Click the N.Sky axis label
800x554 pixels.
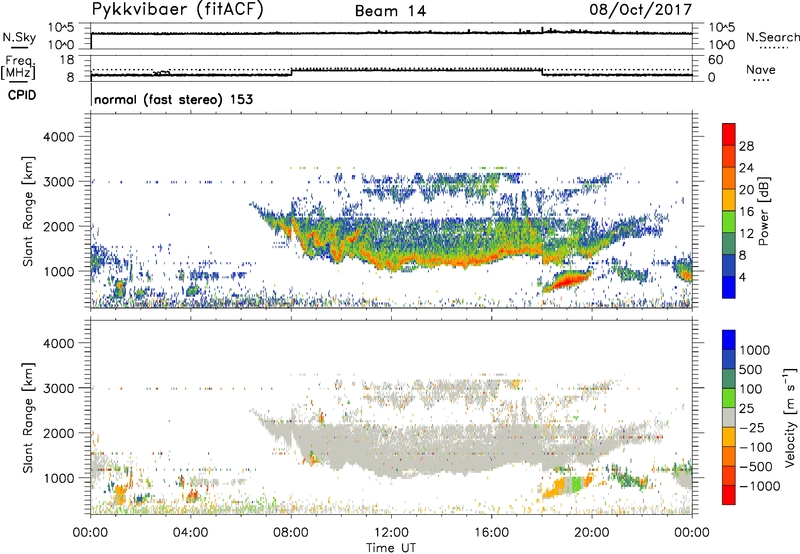pos(19,37)
